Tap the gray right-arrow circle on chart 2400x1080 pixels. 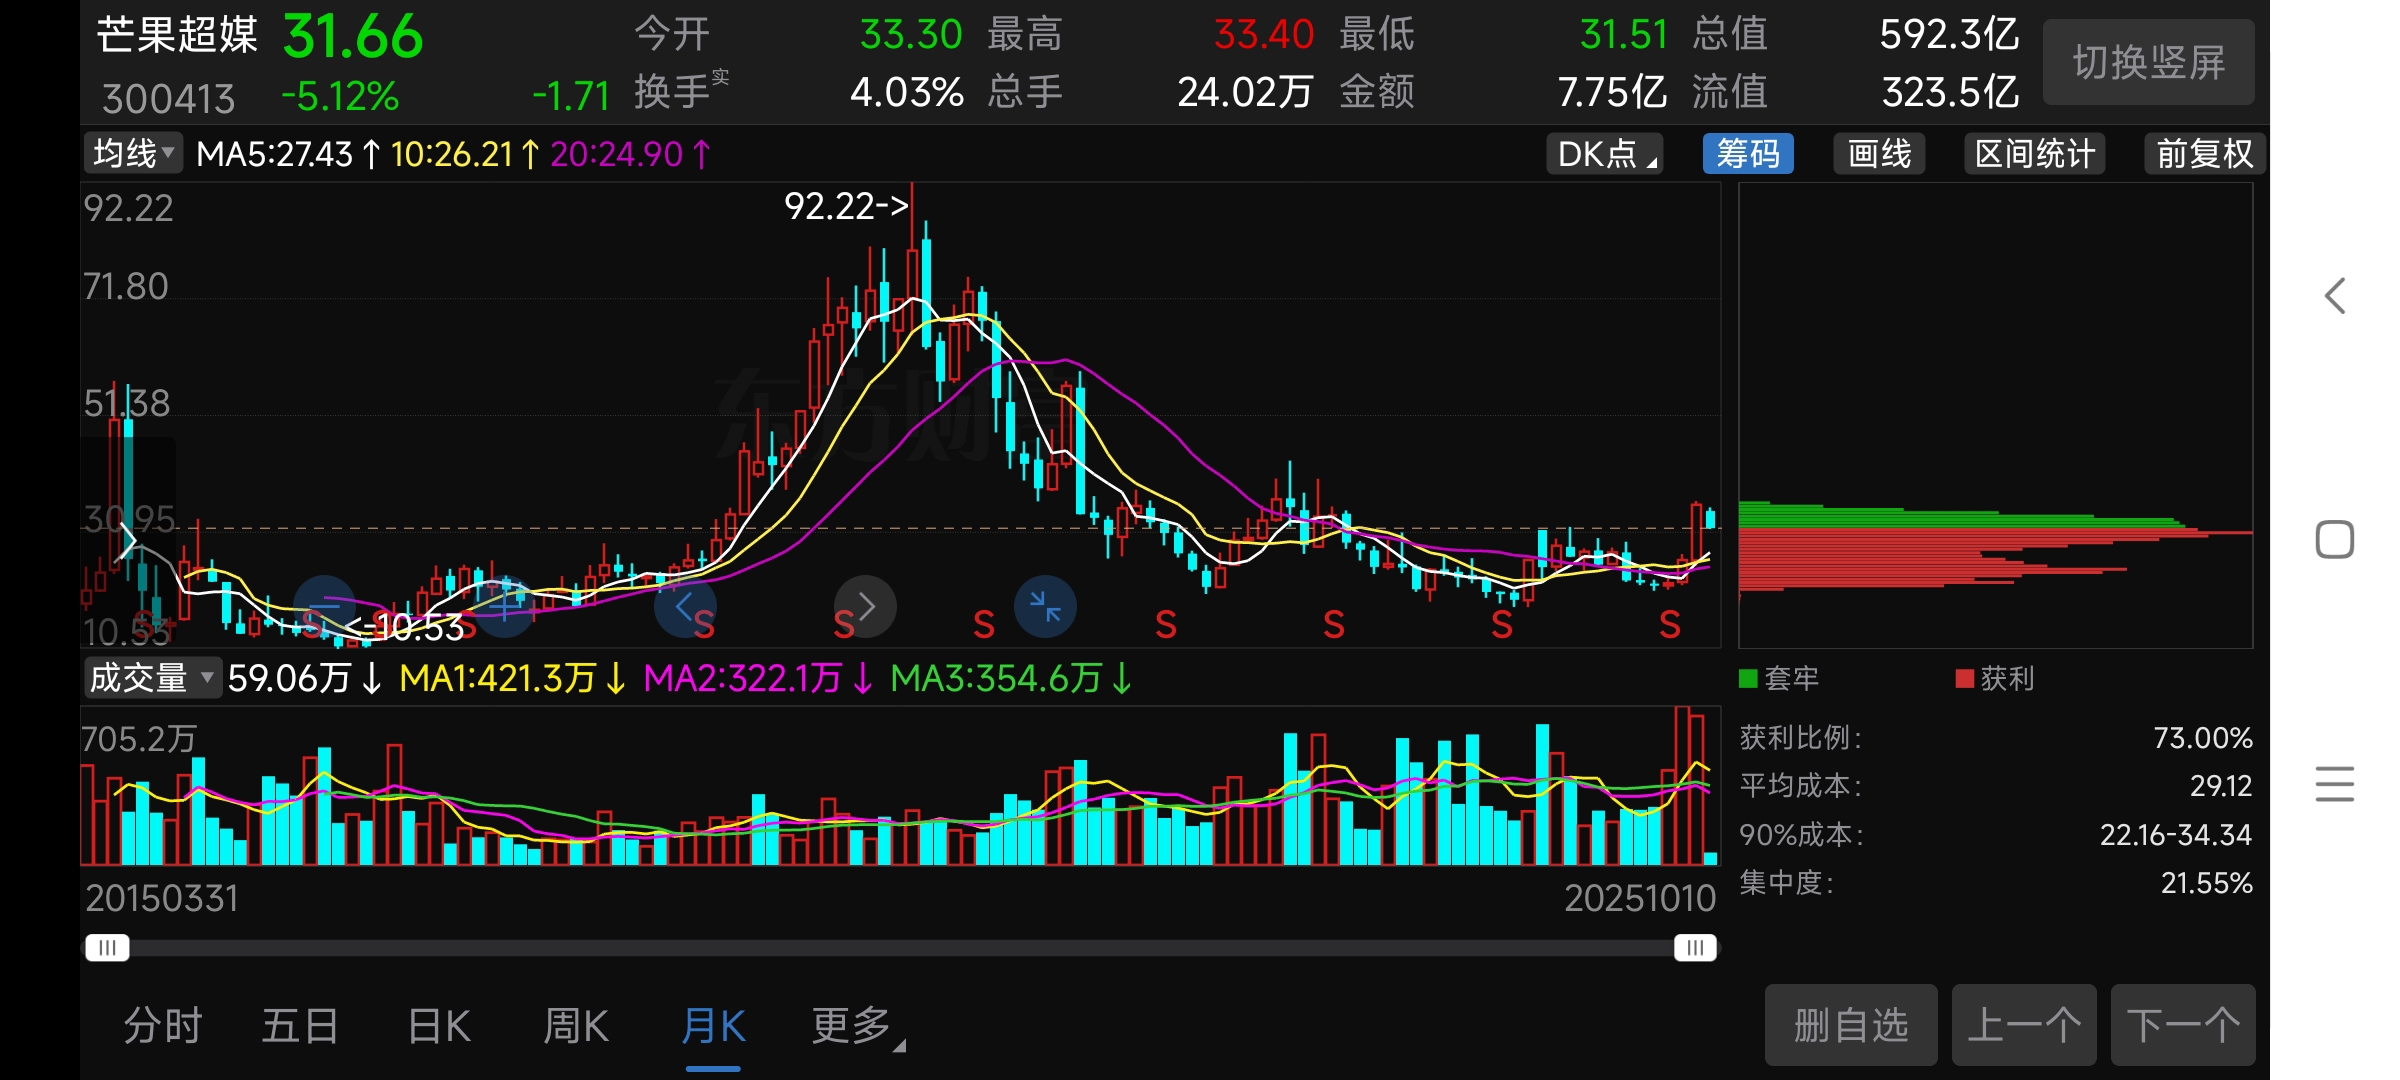click(865, 606)
